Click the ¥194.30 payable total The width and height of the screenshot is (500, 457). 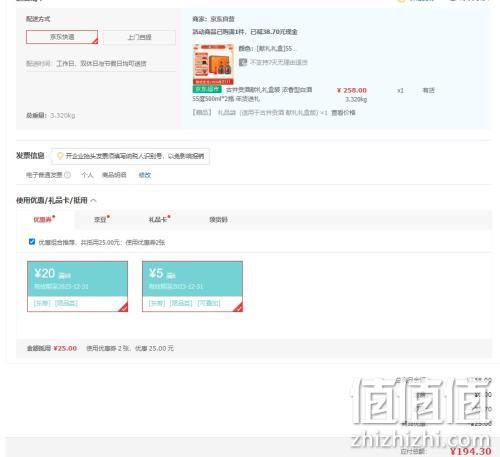[x=471, y=451]
